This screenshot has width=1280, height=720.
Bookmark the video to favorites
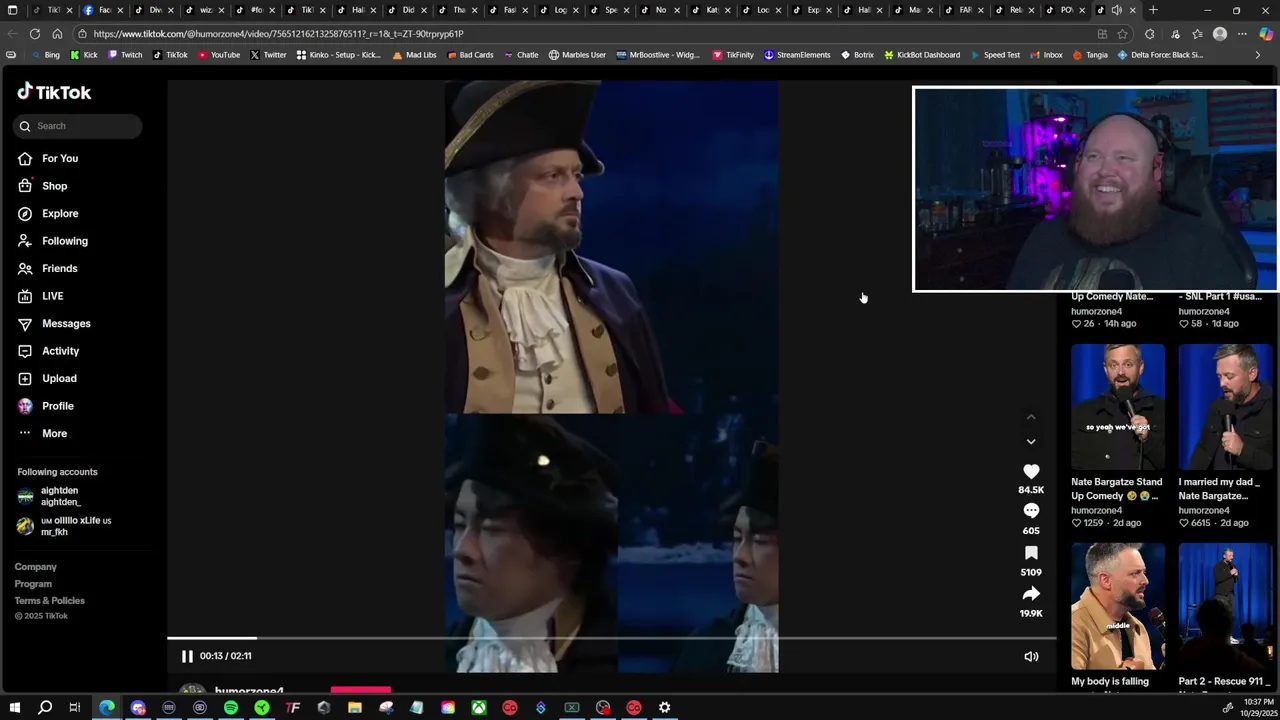(1031, 553)
